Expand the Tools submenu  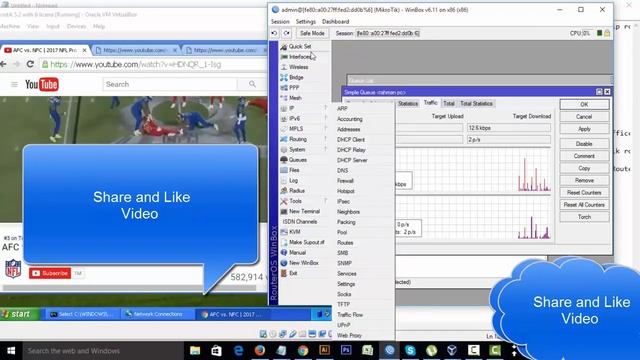coord(304,201)
